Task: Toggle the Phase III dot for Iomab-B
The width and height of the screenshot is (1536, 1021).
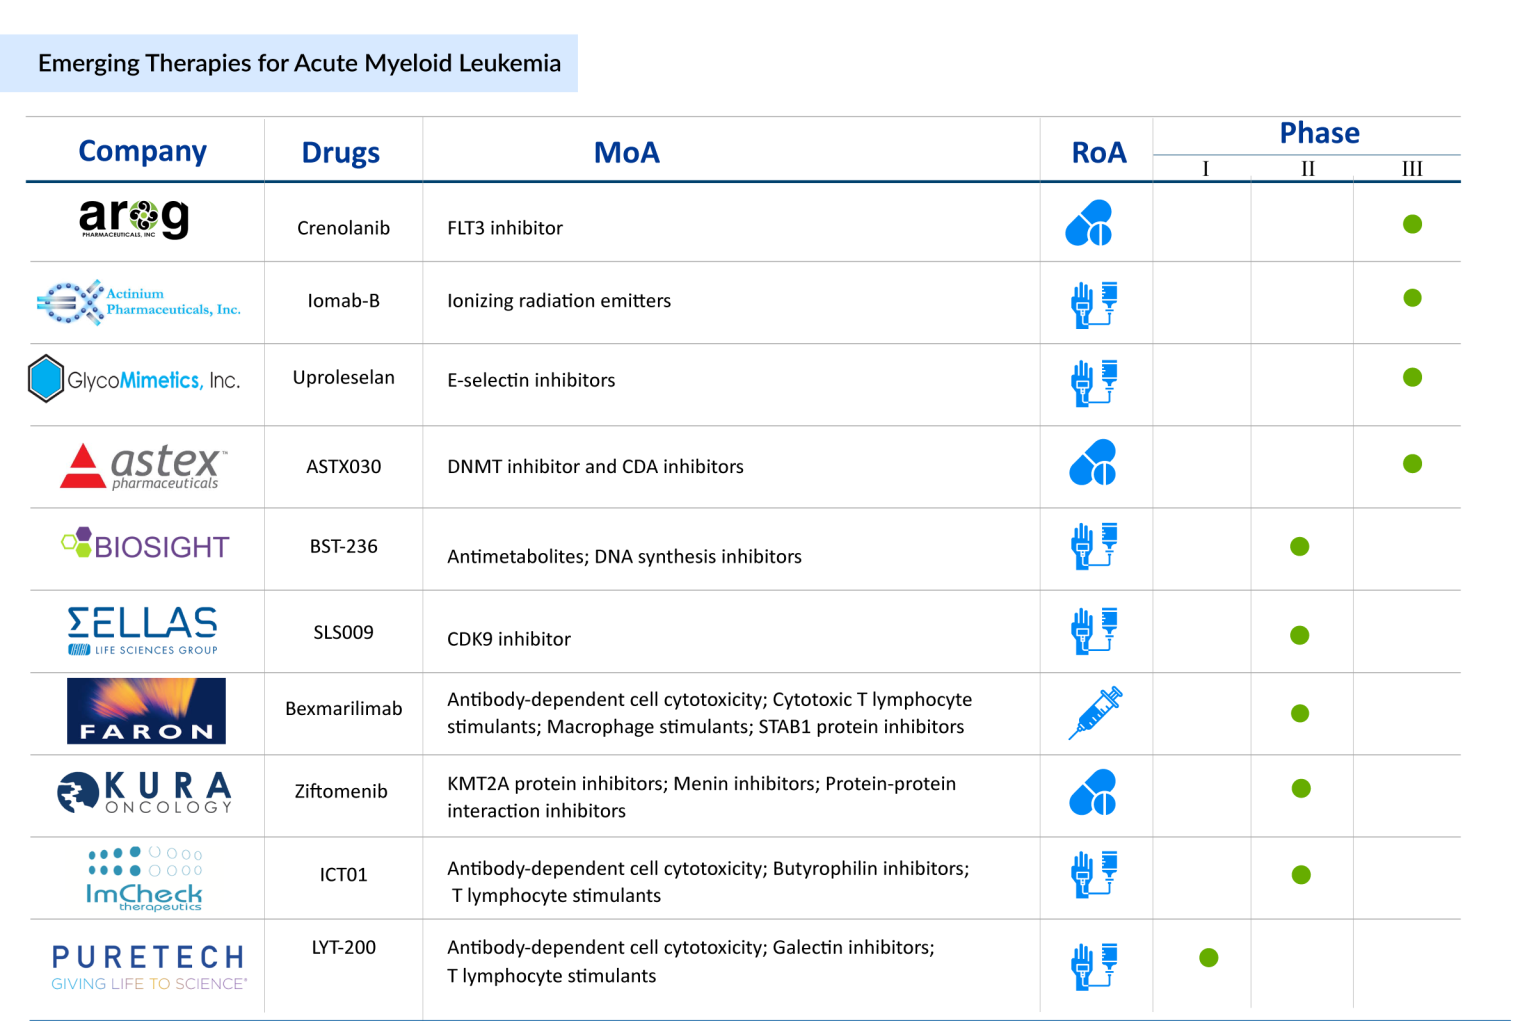Action: pyautogui.click(x=1411, y=297)
